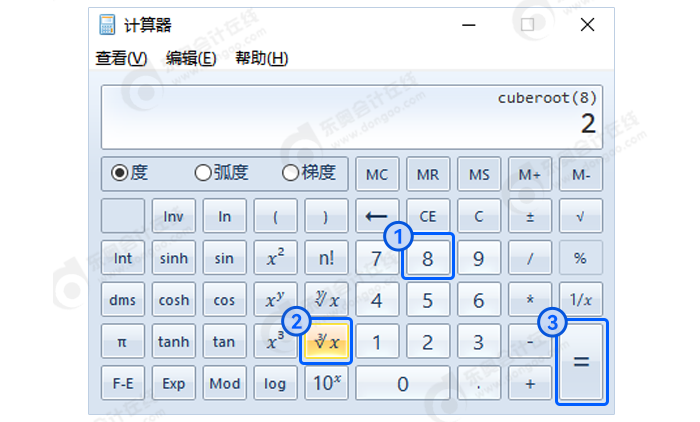Click the x squared button
The width and height of the screenshot is (700, 422).
click(x=275, y=258)
